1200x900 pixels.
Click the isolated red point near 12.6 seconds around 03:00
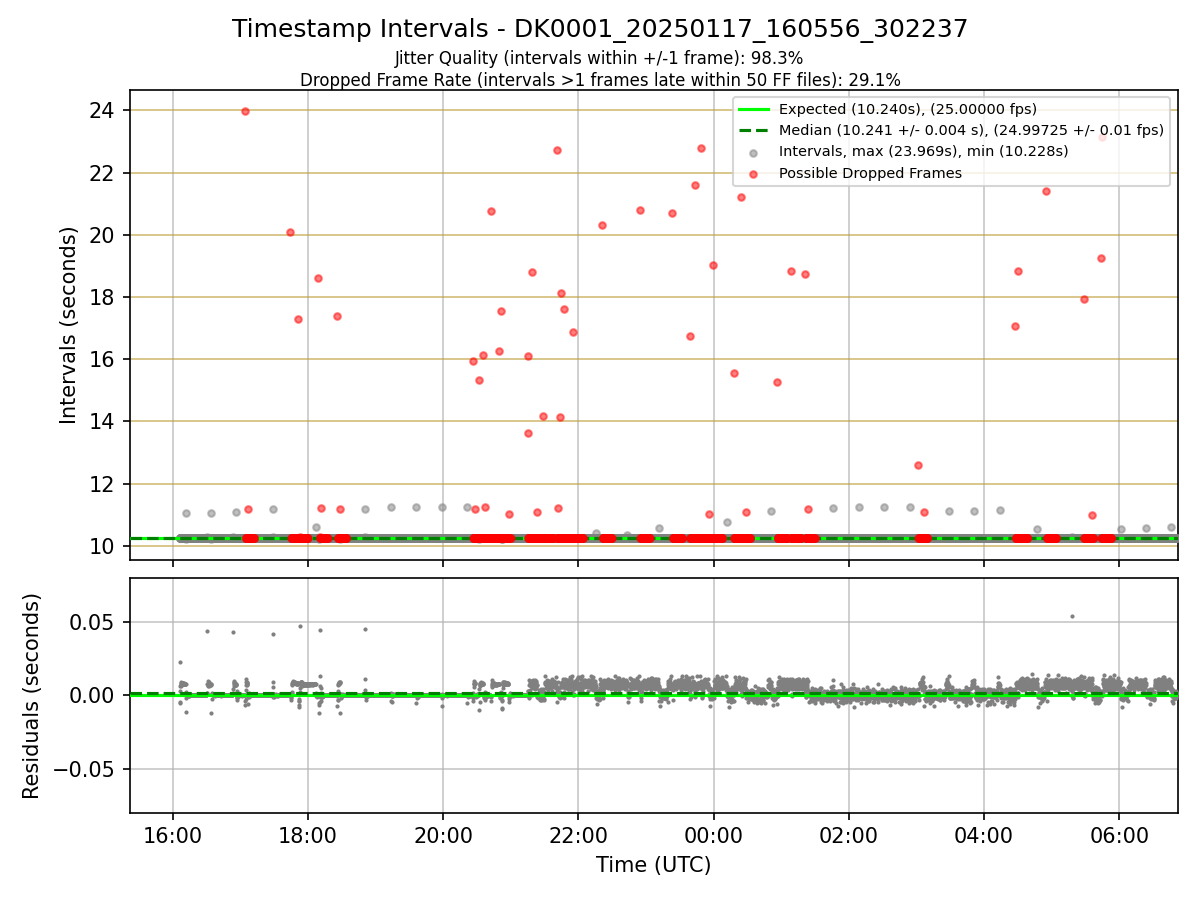(x=918, y=465)
